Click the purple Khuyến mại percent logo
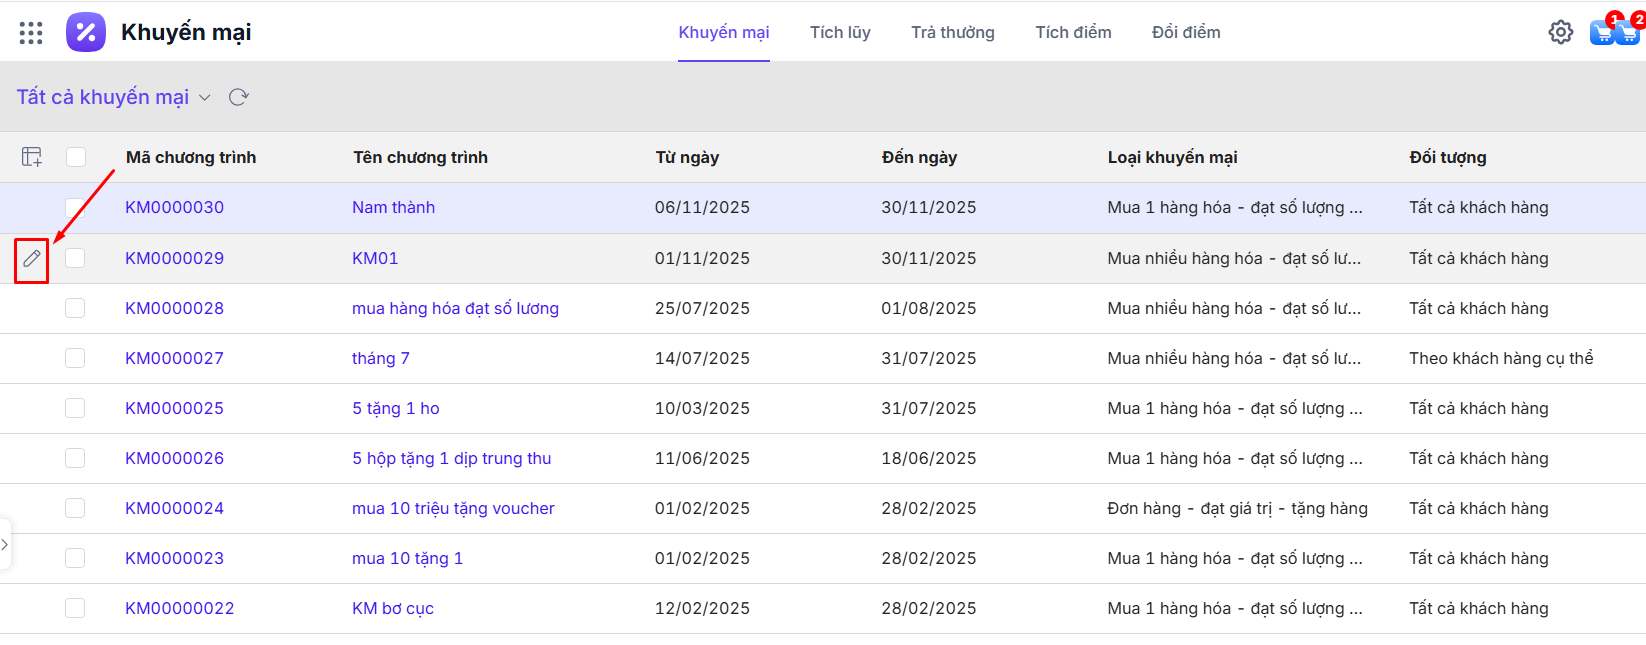The height and width of the screenshot is (645, 1646). coord(86,32)
